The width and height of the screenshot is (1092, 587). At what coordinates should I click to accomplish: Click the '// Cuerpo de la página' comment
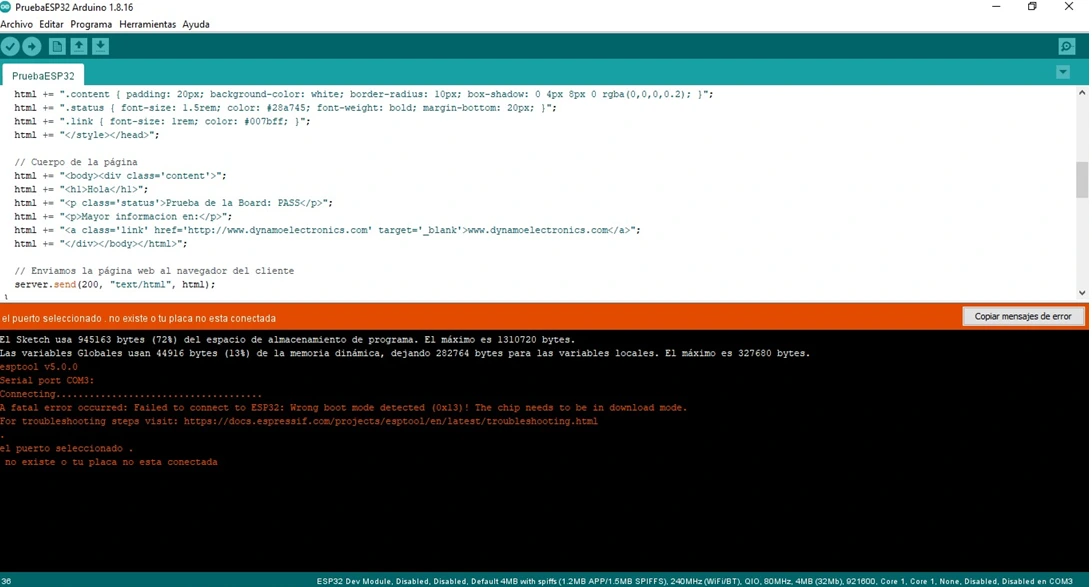click(x=76, y=162)
